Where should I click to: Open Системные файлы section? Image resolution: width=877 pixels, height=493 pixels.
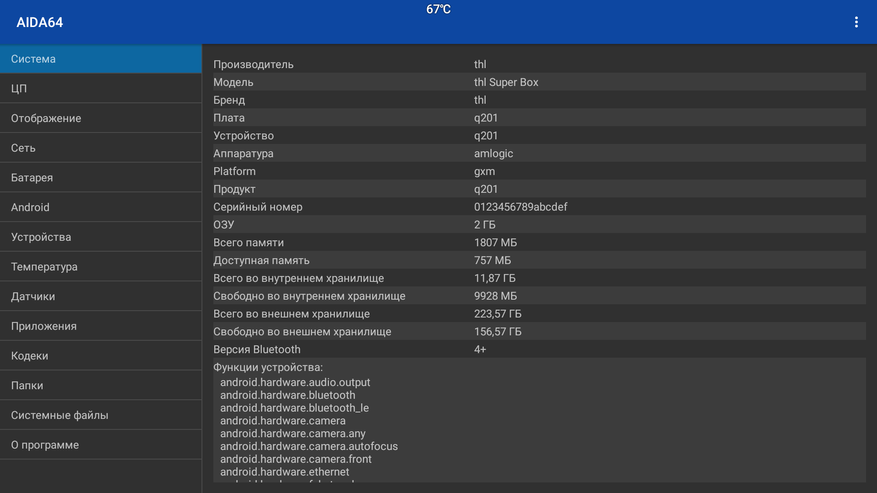(x=101, y=415)
